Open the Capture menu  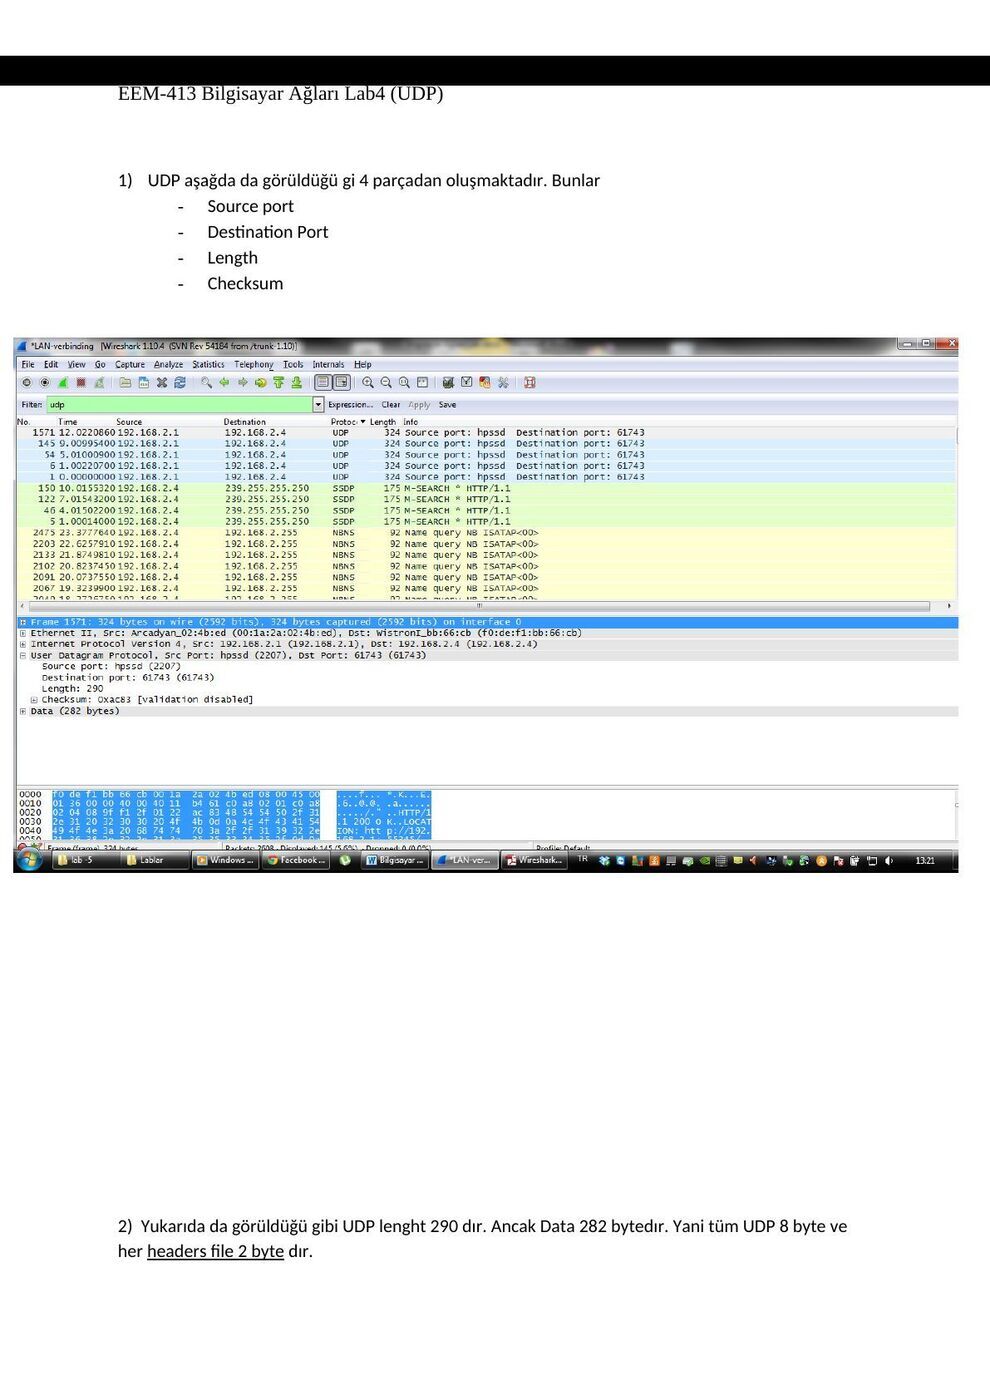pyautogui.click(x=130, y=365)
